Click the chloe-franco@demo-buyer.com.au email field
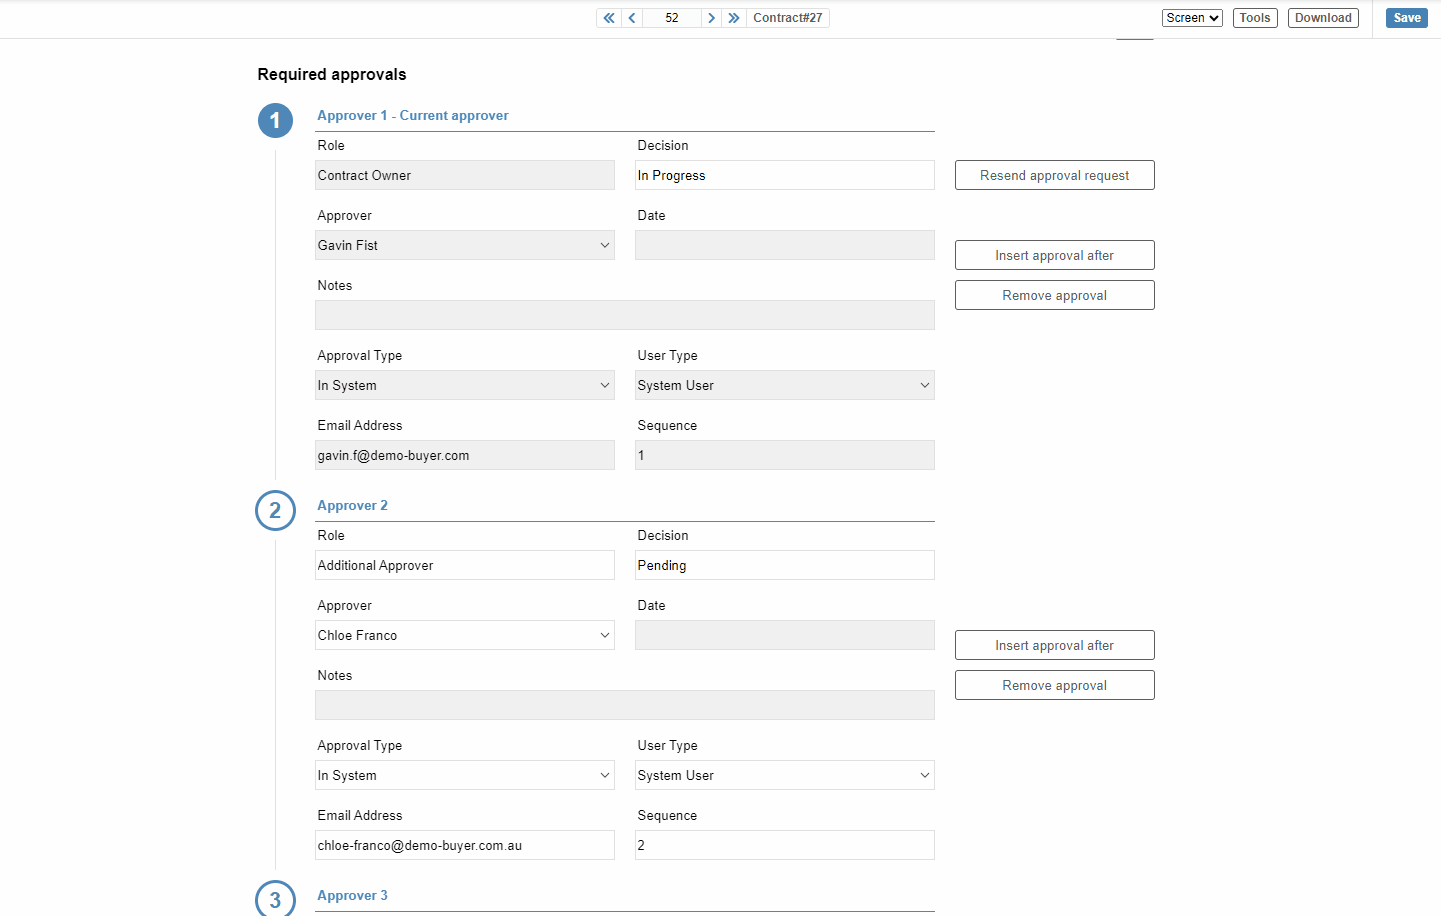The image size is (1441, 916). click(x=465, y=845)
